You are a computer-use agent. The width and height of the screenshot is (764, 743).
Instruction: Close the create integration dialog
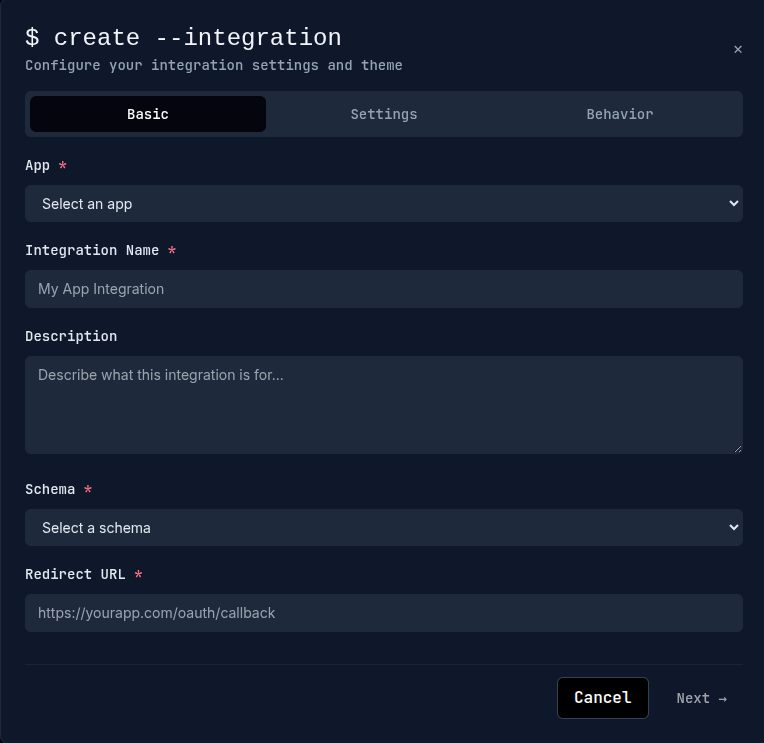point(738,49)
